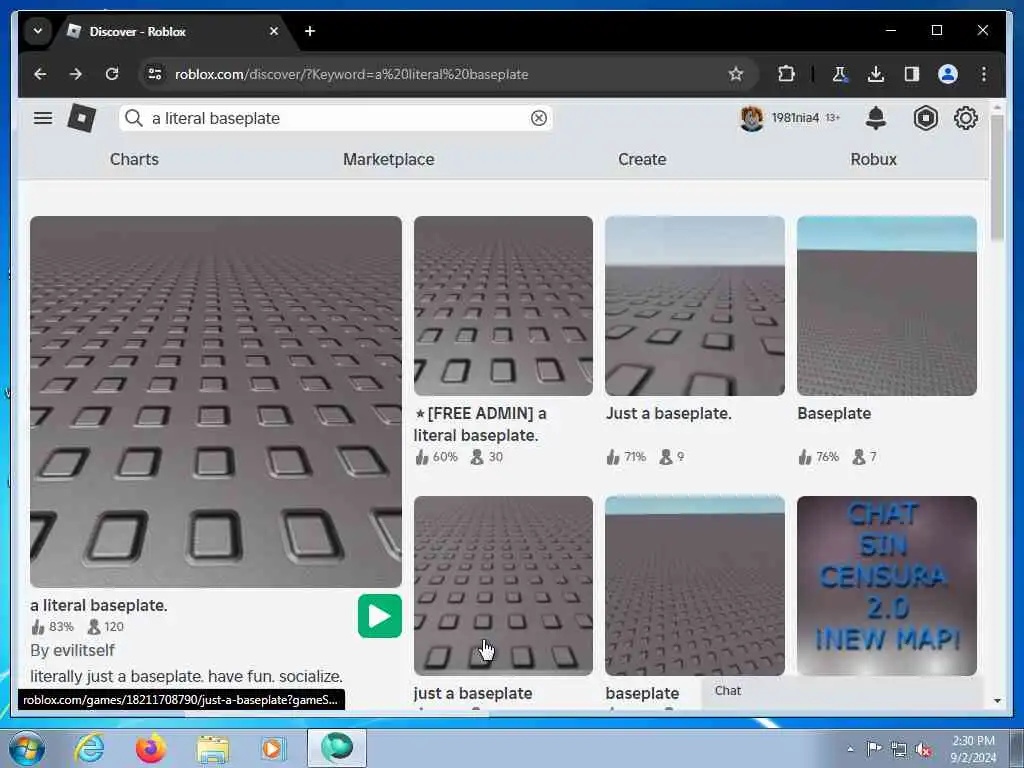This screenshot has width=1024, height=768.
Task: Expand the tab search dropdown arrow
Action: point(38,31)
